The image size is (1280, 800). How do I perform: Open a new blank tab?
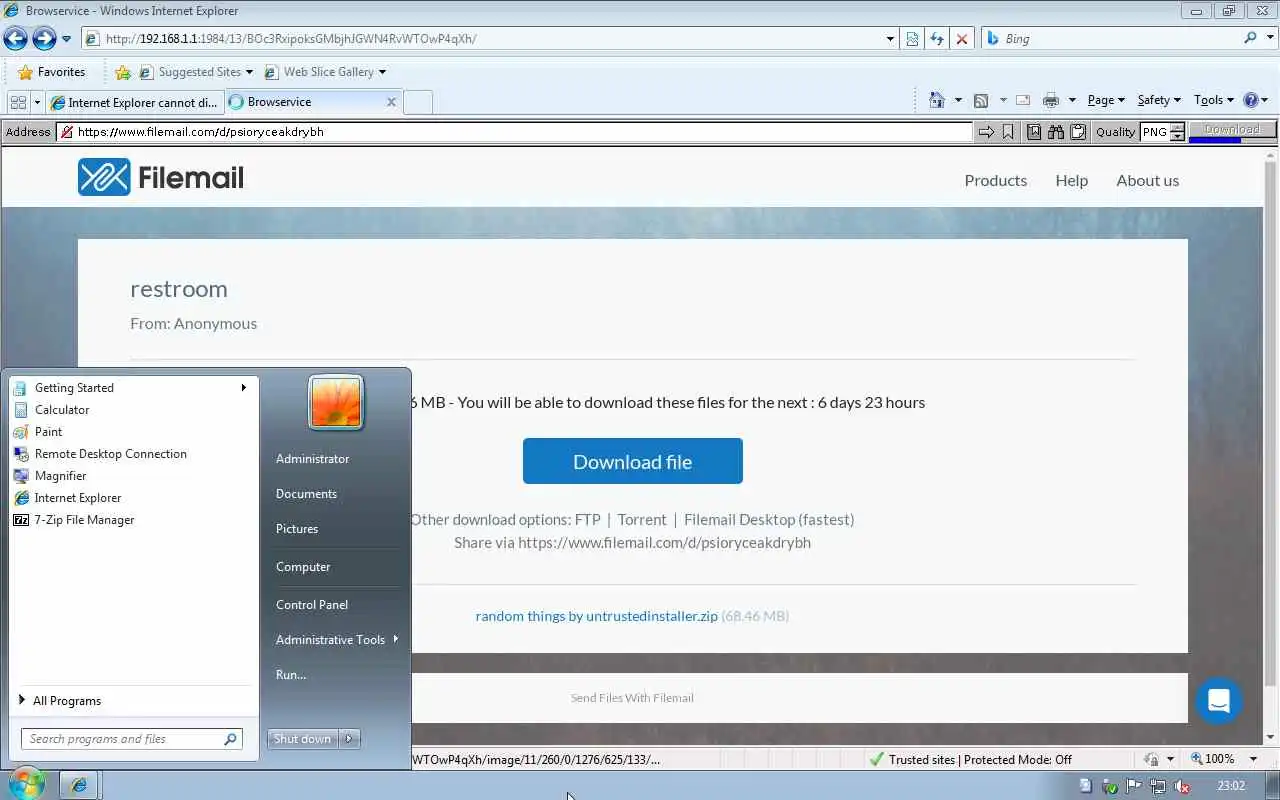(418, 102)
